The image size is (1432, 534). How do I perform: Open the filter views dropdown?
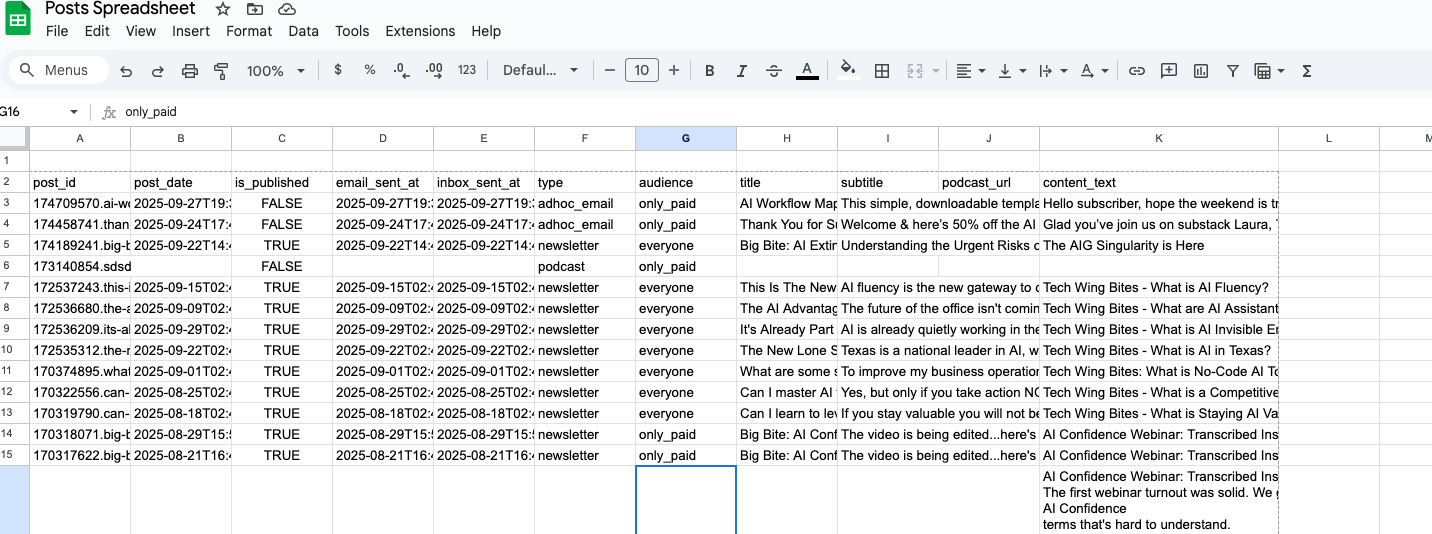[1269, 71]
